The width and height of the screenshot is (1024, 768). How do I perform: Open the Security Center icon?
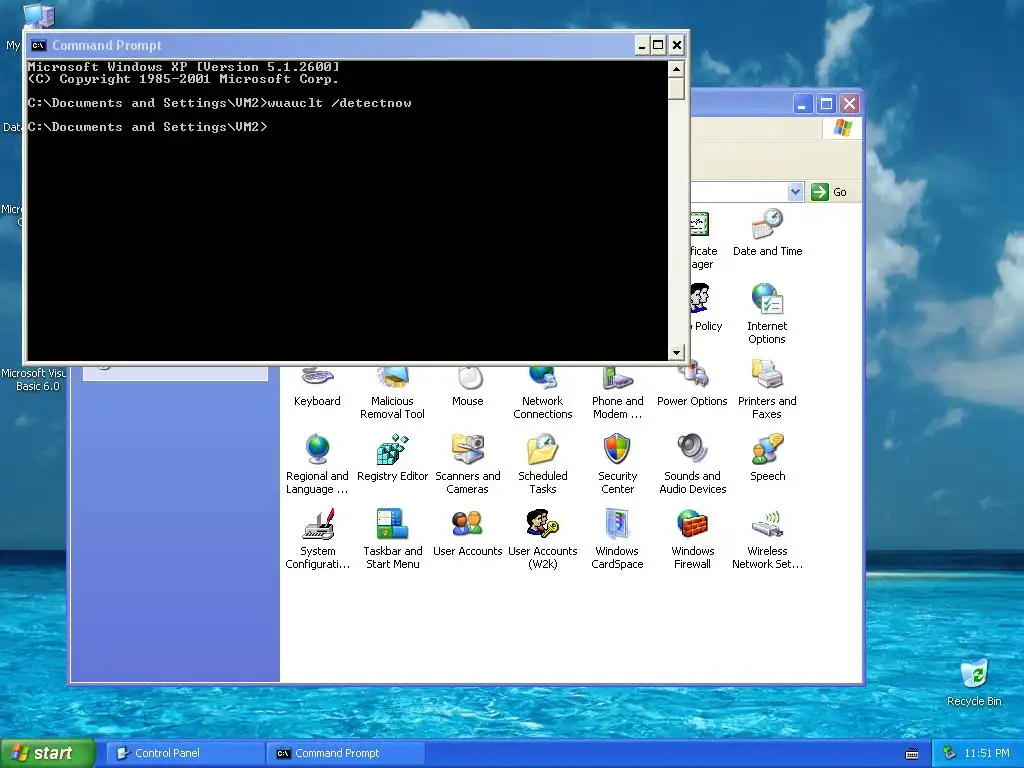coord(617,464)
